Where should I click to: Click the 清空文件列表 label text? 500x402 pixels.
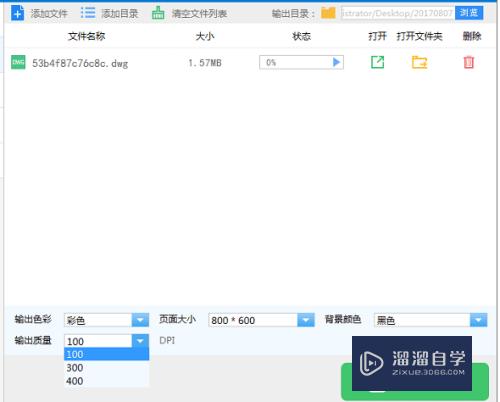pos(199,13)
